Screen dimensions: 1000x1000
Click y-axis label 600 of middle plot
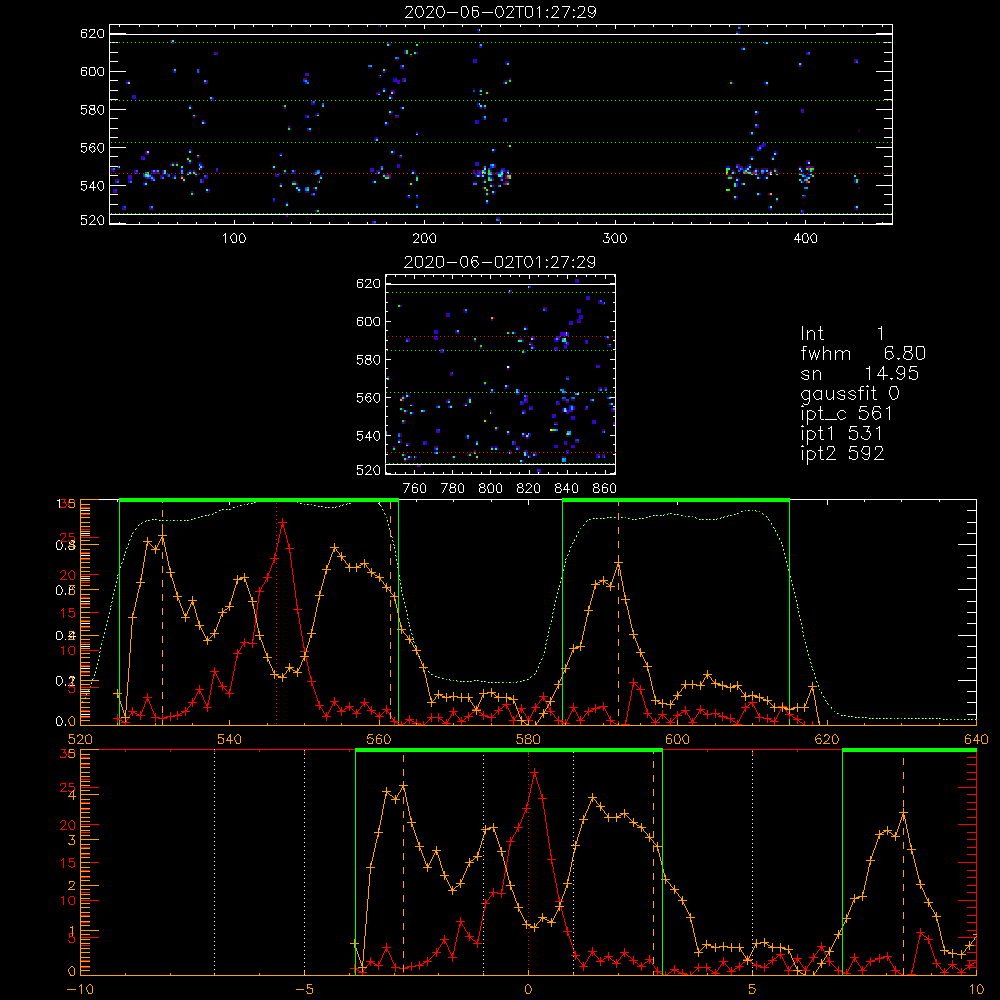click(368, 321)
